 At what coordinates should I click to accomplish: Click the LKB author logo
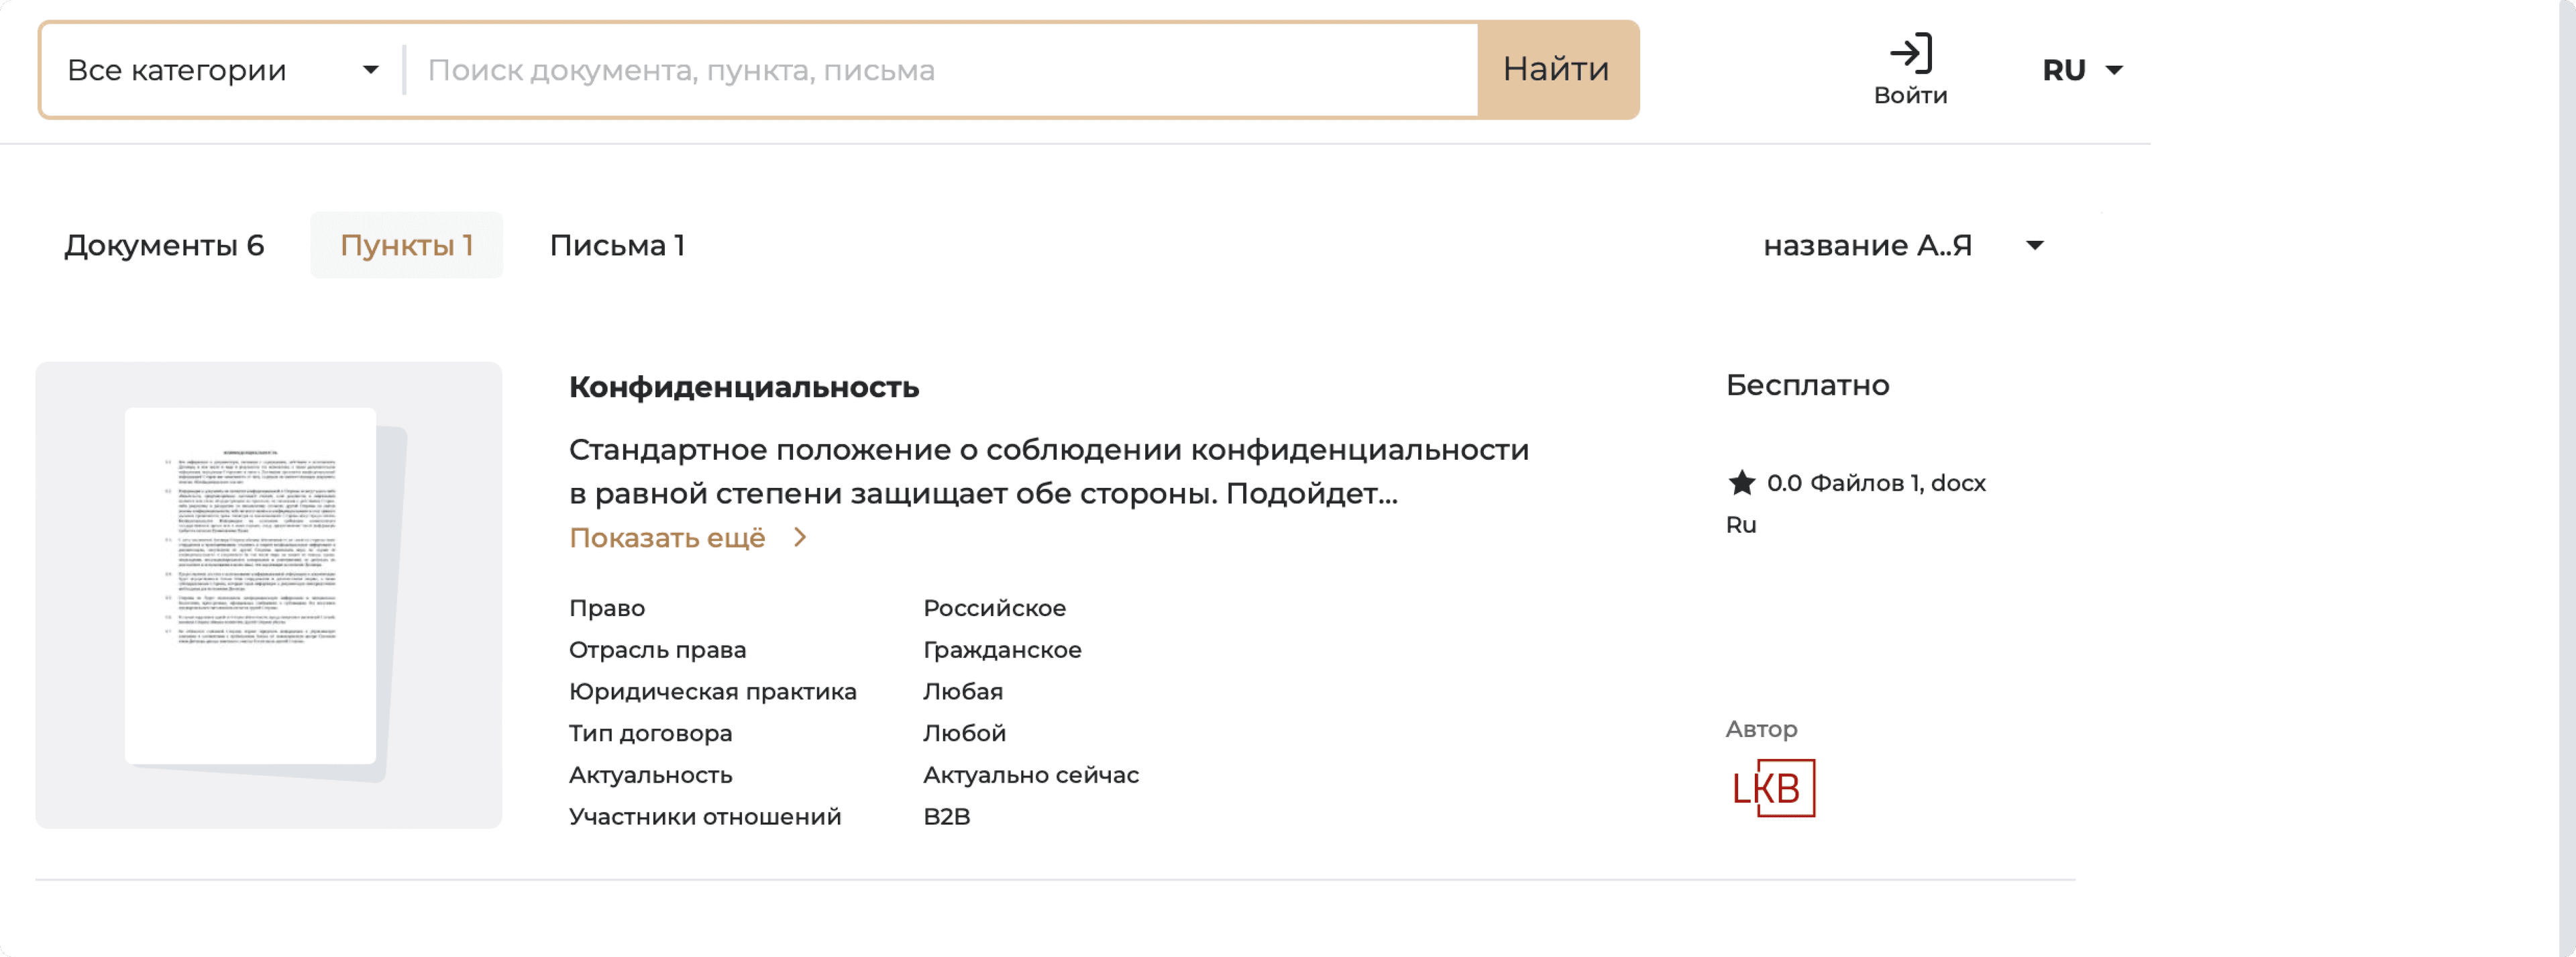click(1772, 788)
